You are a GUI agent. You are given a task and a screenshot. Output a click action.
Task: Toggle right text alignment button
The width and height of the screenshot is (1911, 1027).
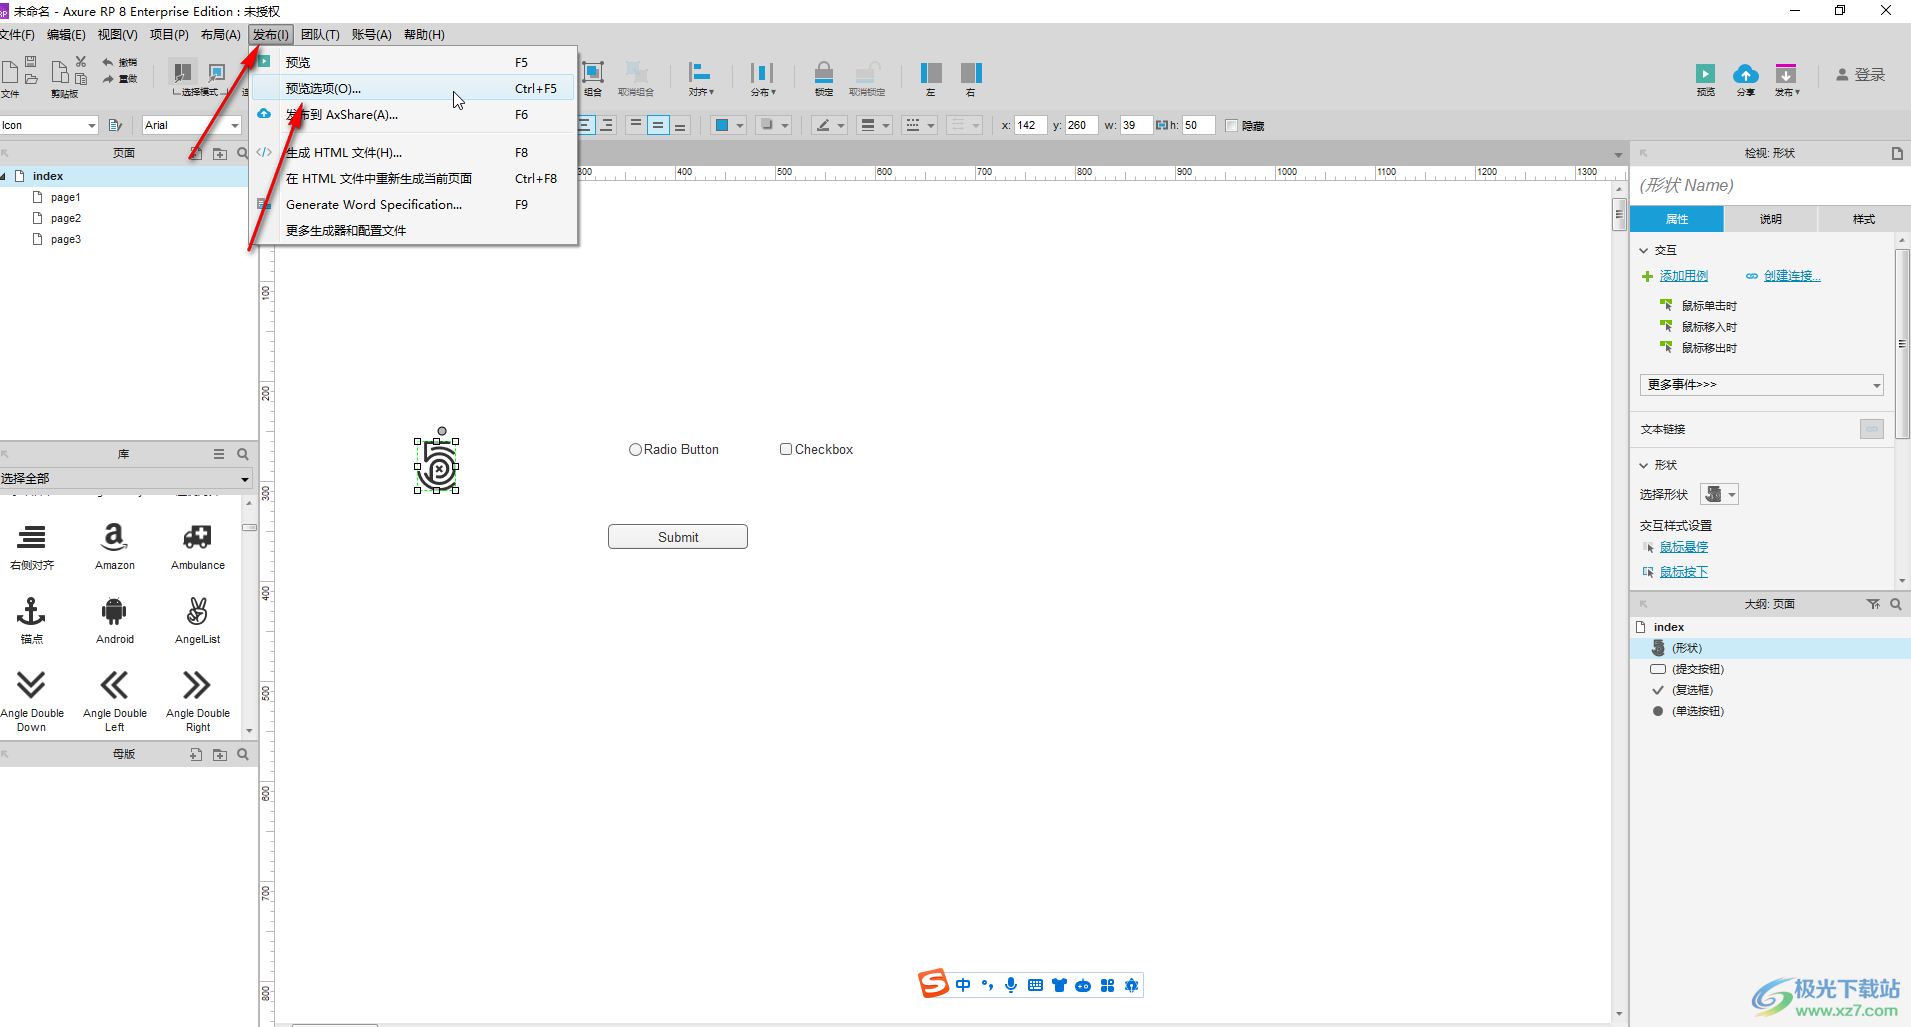click(606, 125)
